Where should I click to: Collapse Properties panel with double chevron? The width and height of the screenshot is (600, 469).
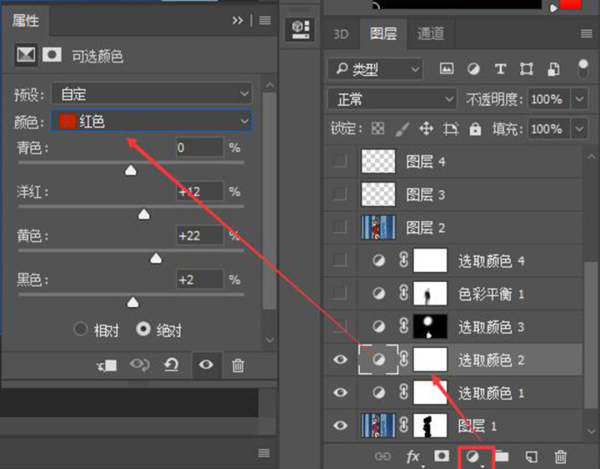pyautogui.click(x=238, y=20)
